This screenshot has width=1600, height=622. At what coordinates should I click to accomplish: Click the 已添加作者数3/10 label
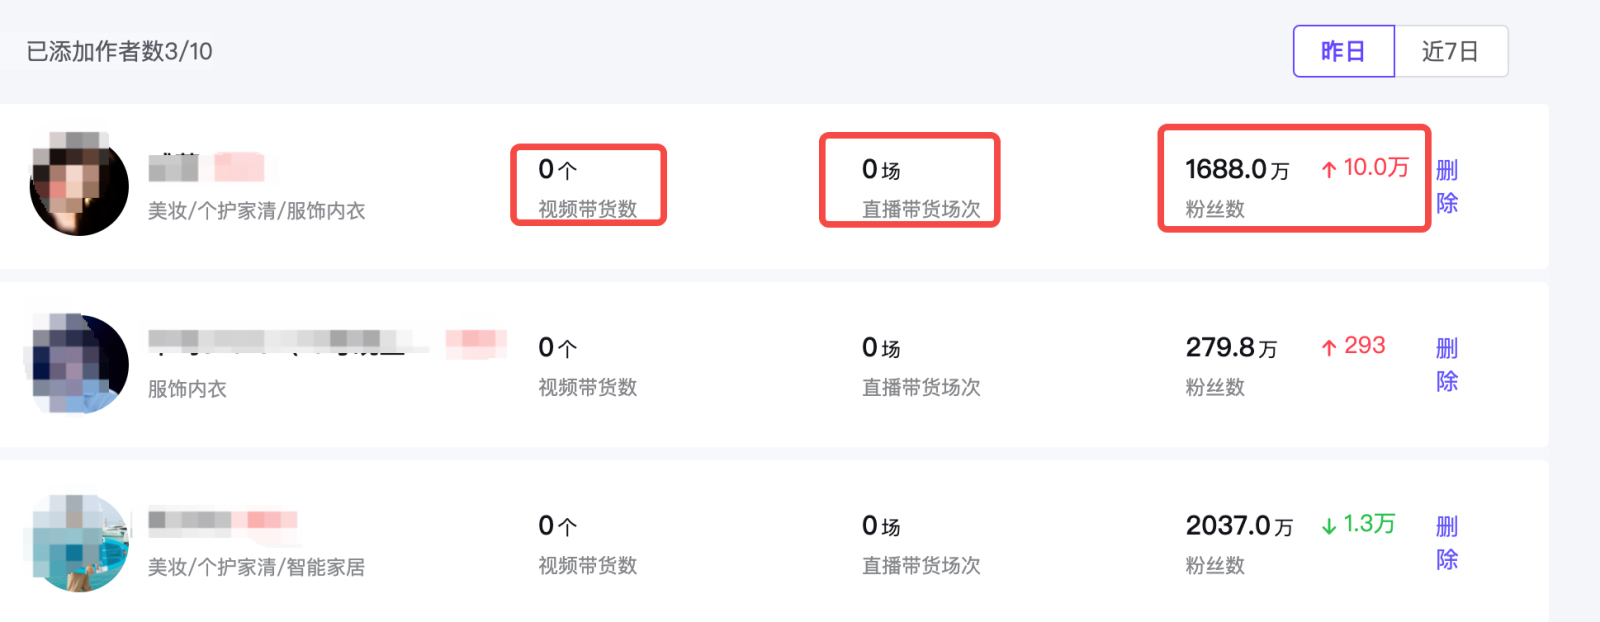coord(119,51)
